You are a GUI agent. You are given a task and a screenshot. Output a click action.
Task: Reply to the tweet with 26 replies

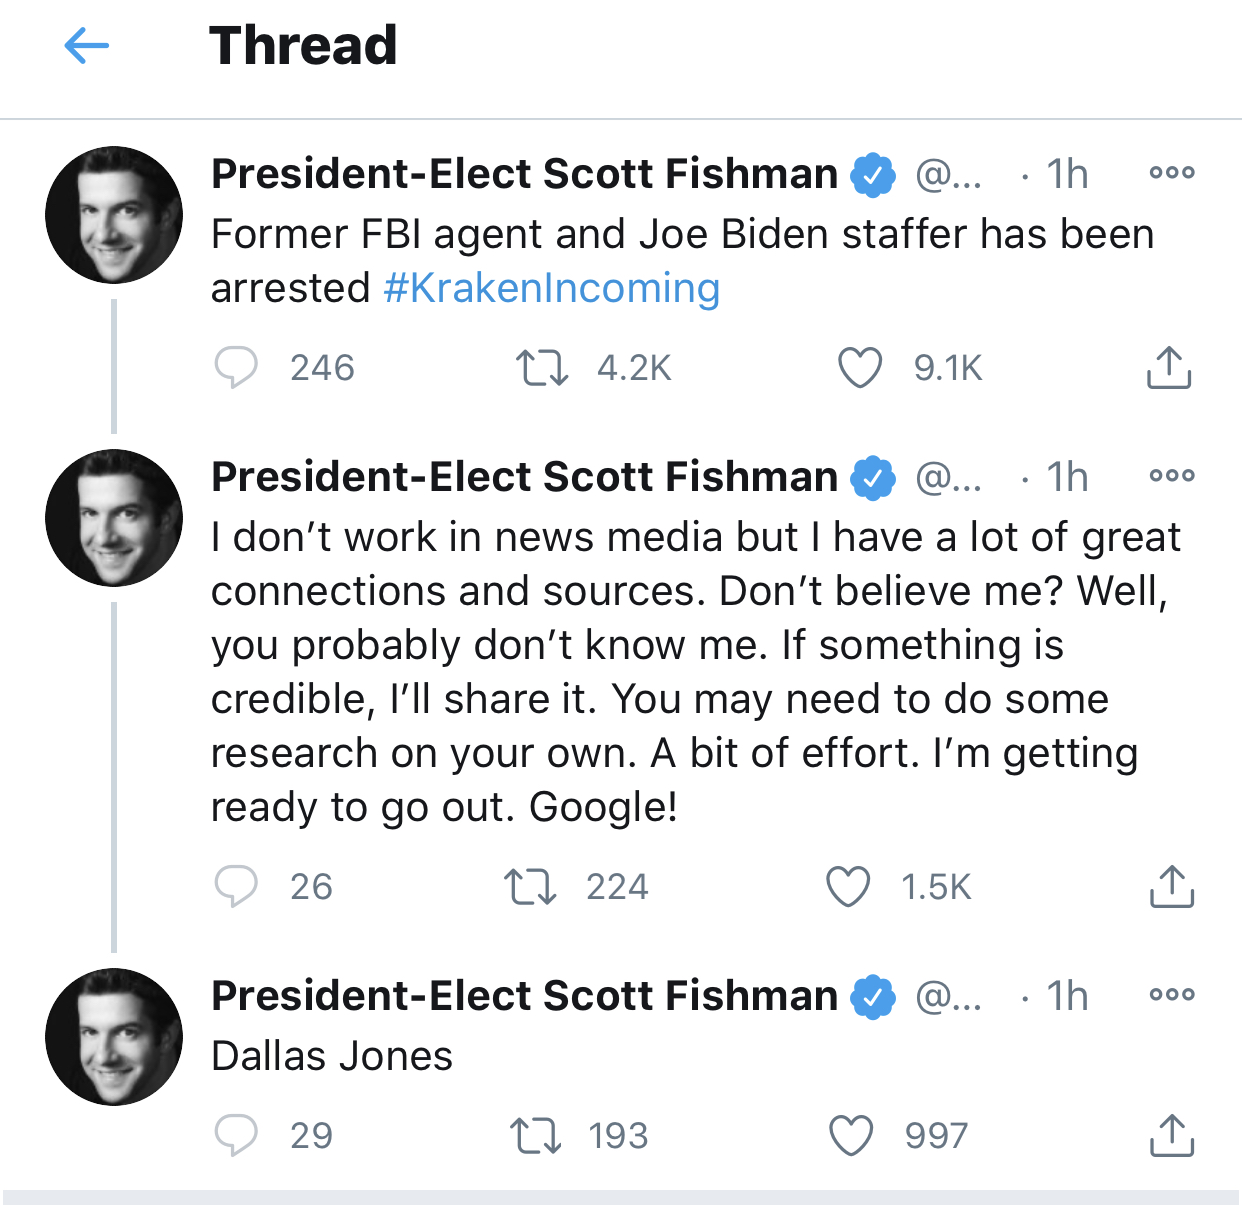click(x=236, y=886)
